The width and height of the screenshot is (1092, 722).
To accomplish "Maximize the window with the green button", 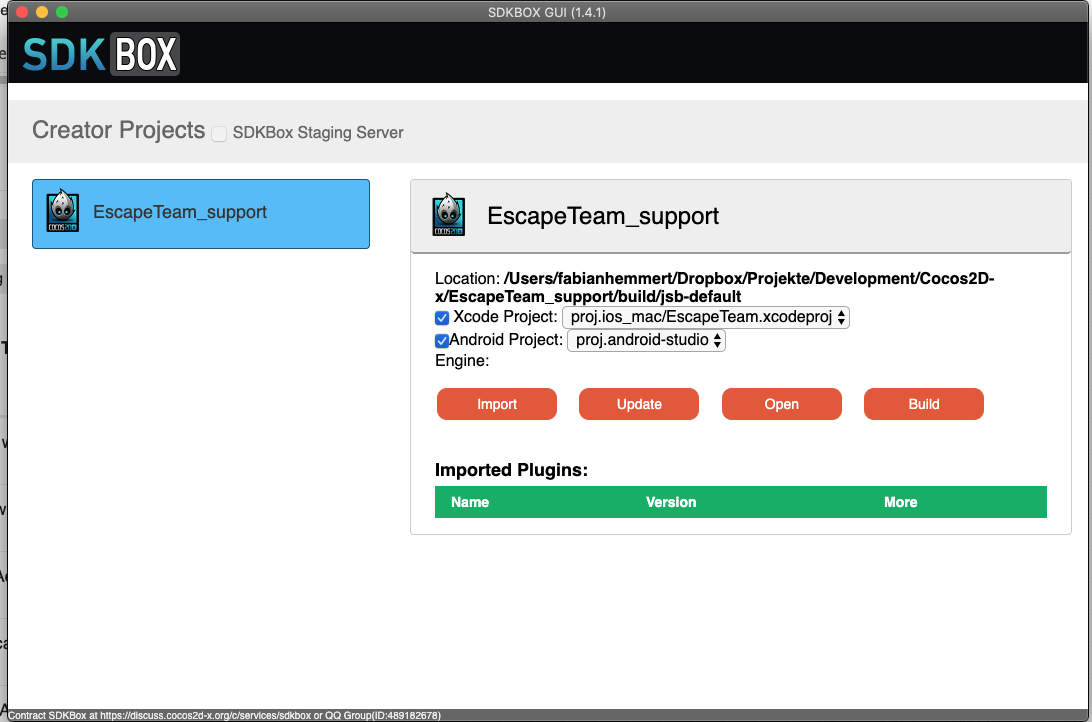I will click(x=62, y=12).
